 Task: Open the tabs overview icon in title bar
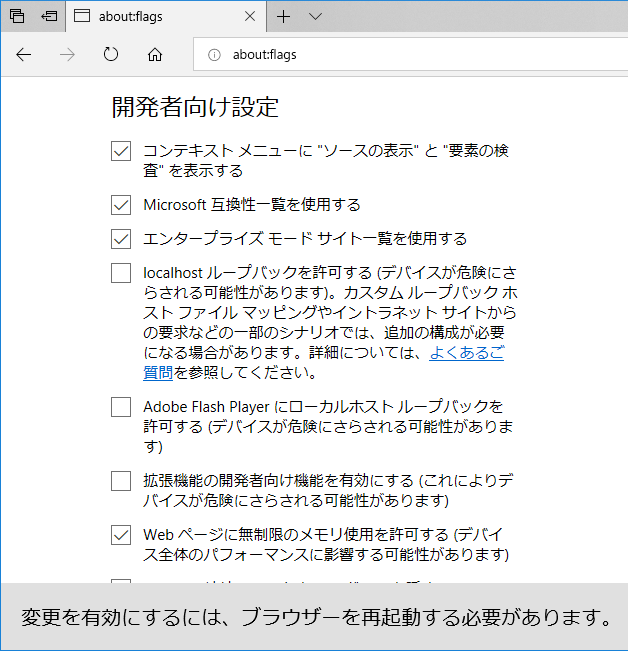[x=17, y=16]
